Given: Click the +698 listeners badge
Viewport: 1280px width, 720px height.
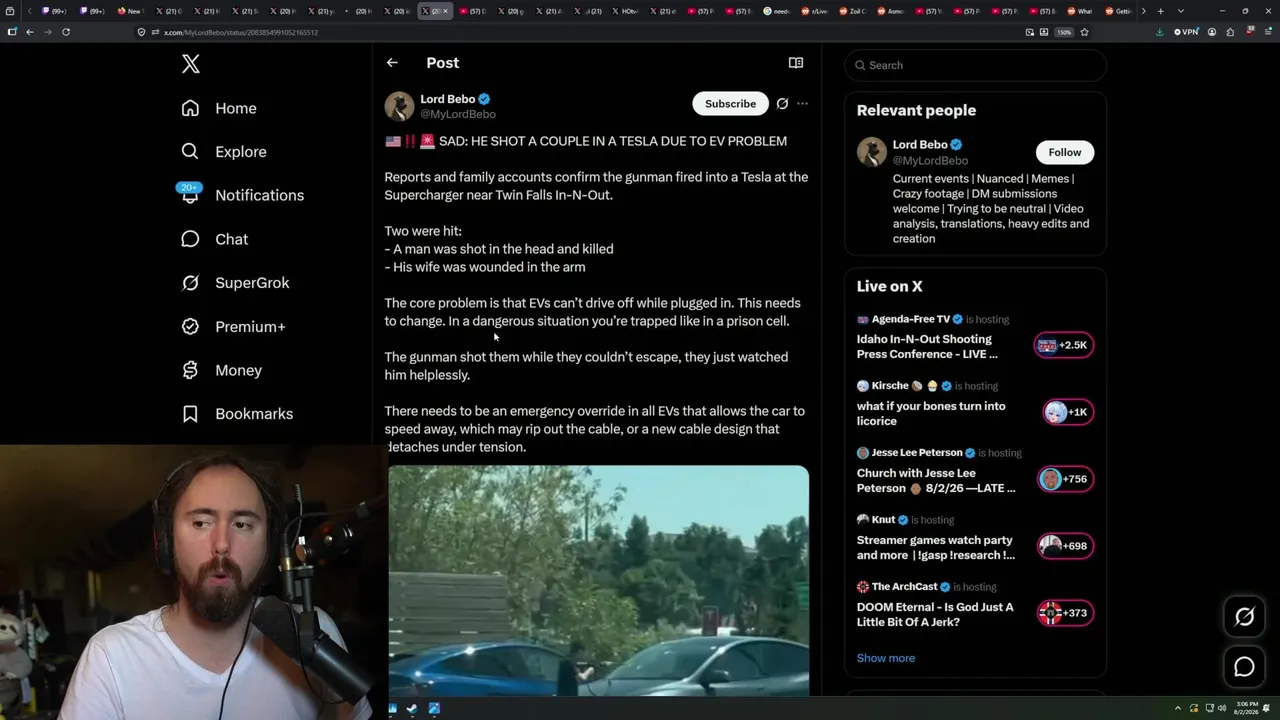Looking at the screenshot, I should click(x=1065, y=546).
